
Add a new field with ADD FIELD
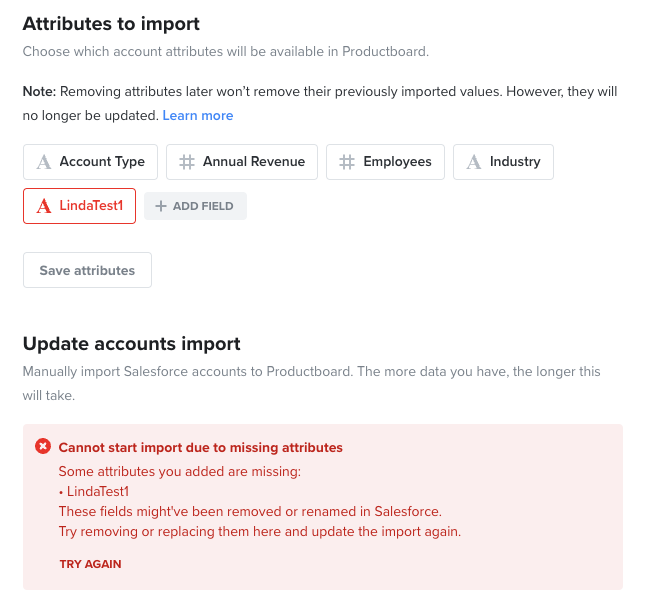[x=195, y=206]
